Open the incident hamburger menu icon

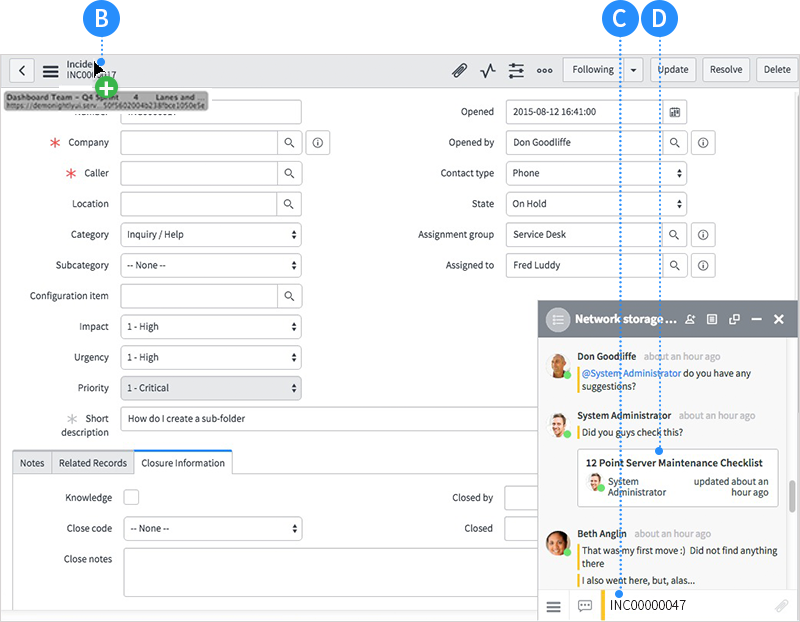[50, 70]
